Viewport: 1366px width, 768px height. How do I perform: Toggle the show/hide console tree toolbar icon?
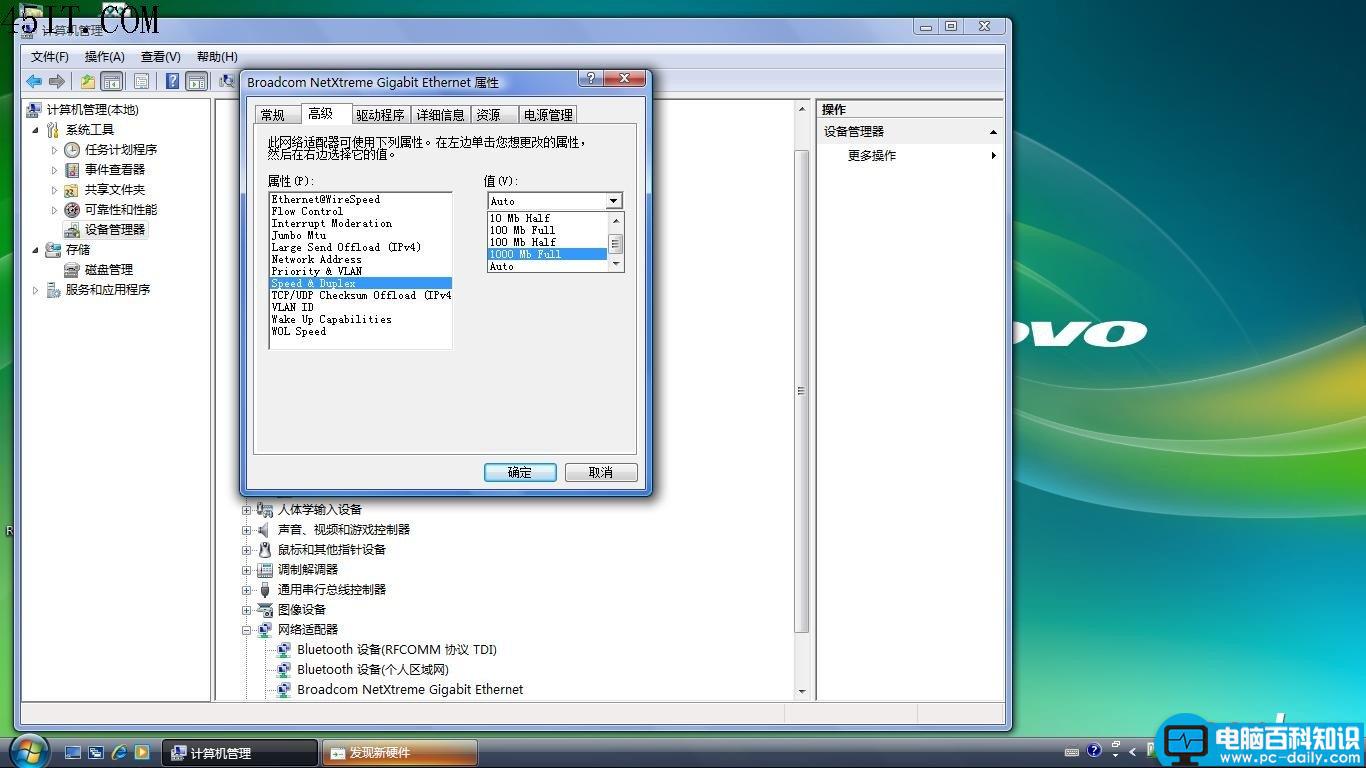tap(112, 81)
